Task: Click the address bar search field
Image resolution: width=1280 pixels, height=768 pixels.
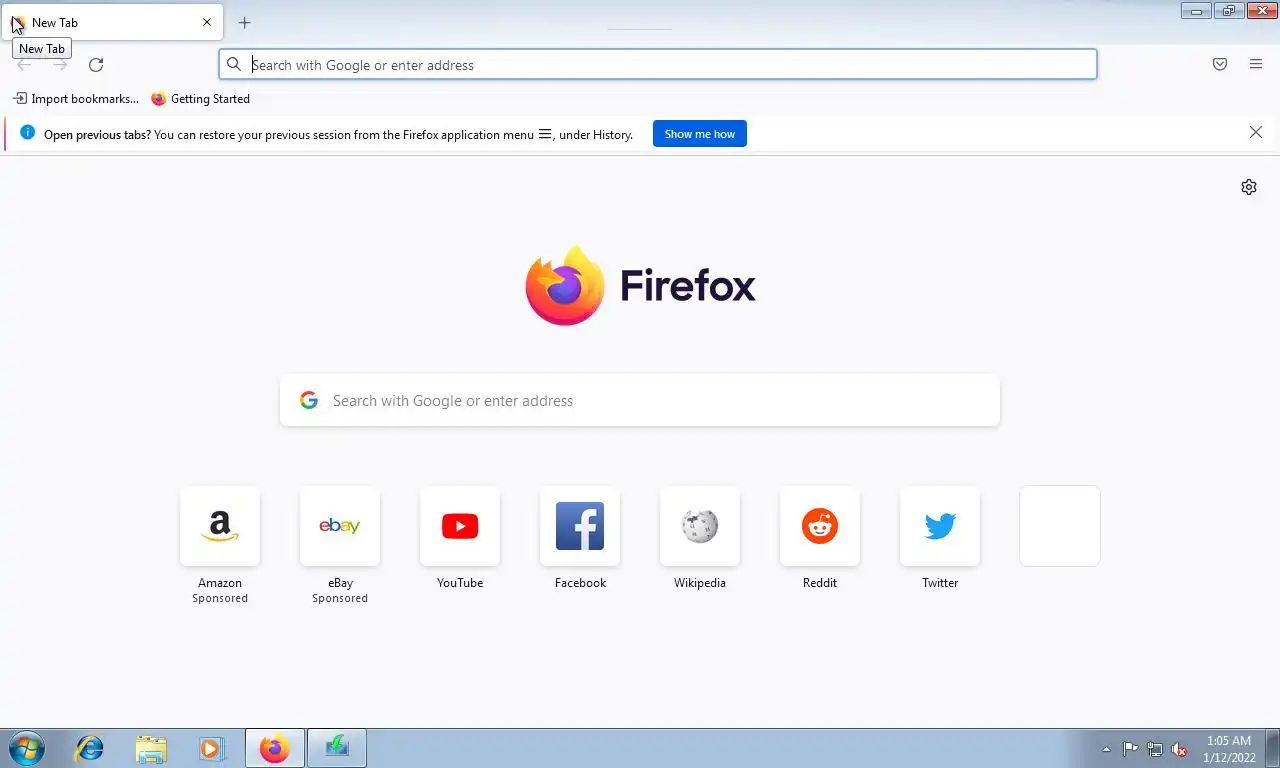Action: coord(658,64)
